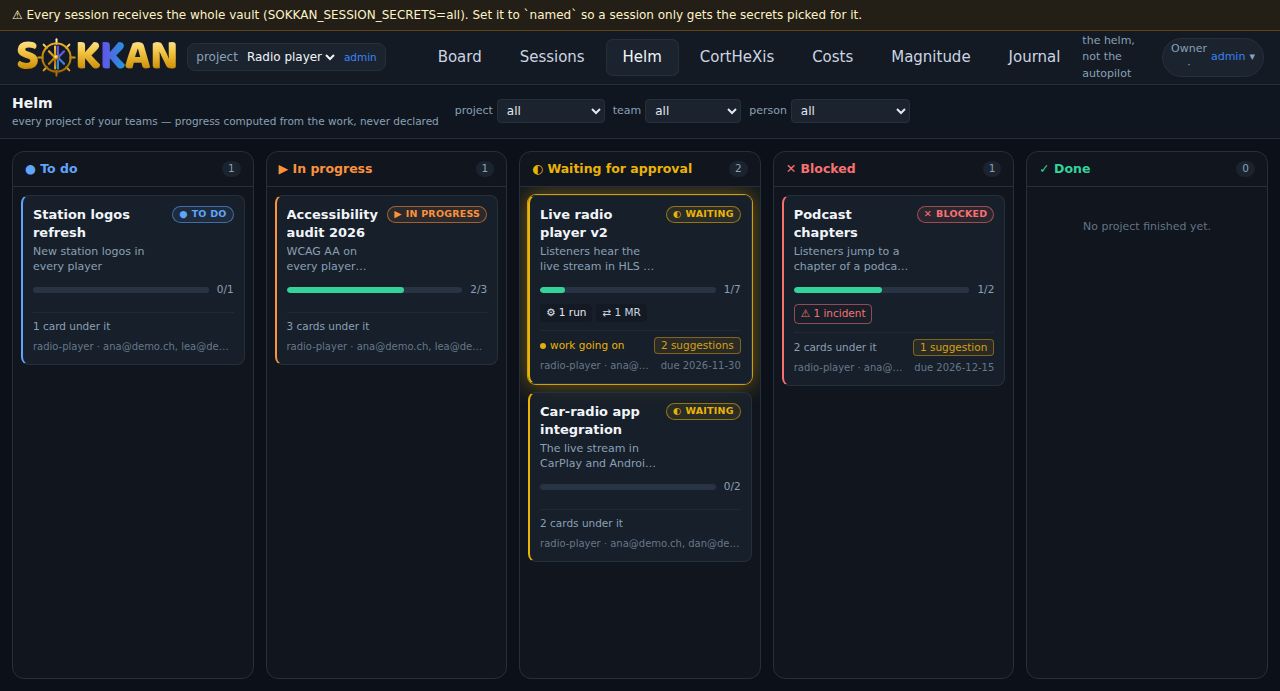Expand the project filter dropdown
The width and height of the screenshot is (1280, 691).
tap(551, 111)
